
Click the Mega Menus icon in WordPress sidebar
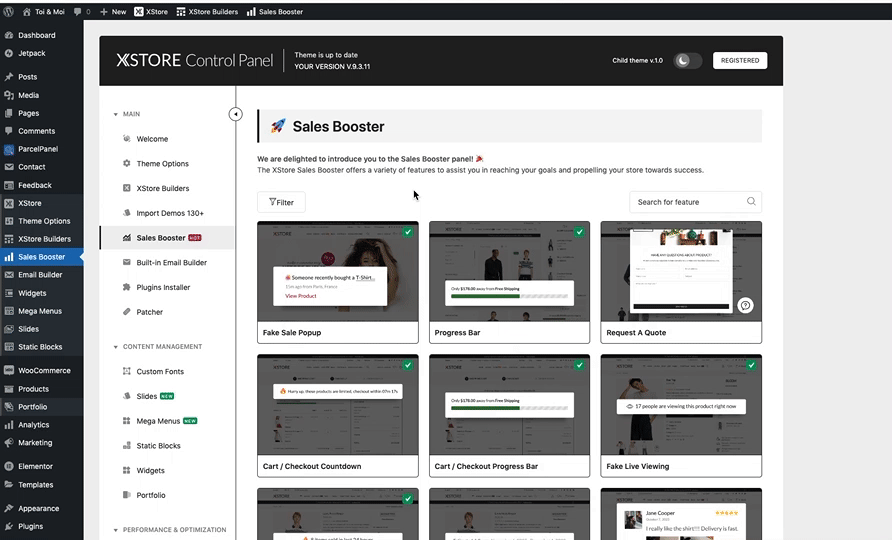(x=9, y=311)
